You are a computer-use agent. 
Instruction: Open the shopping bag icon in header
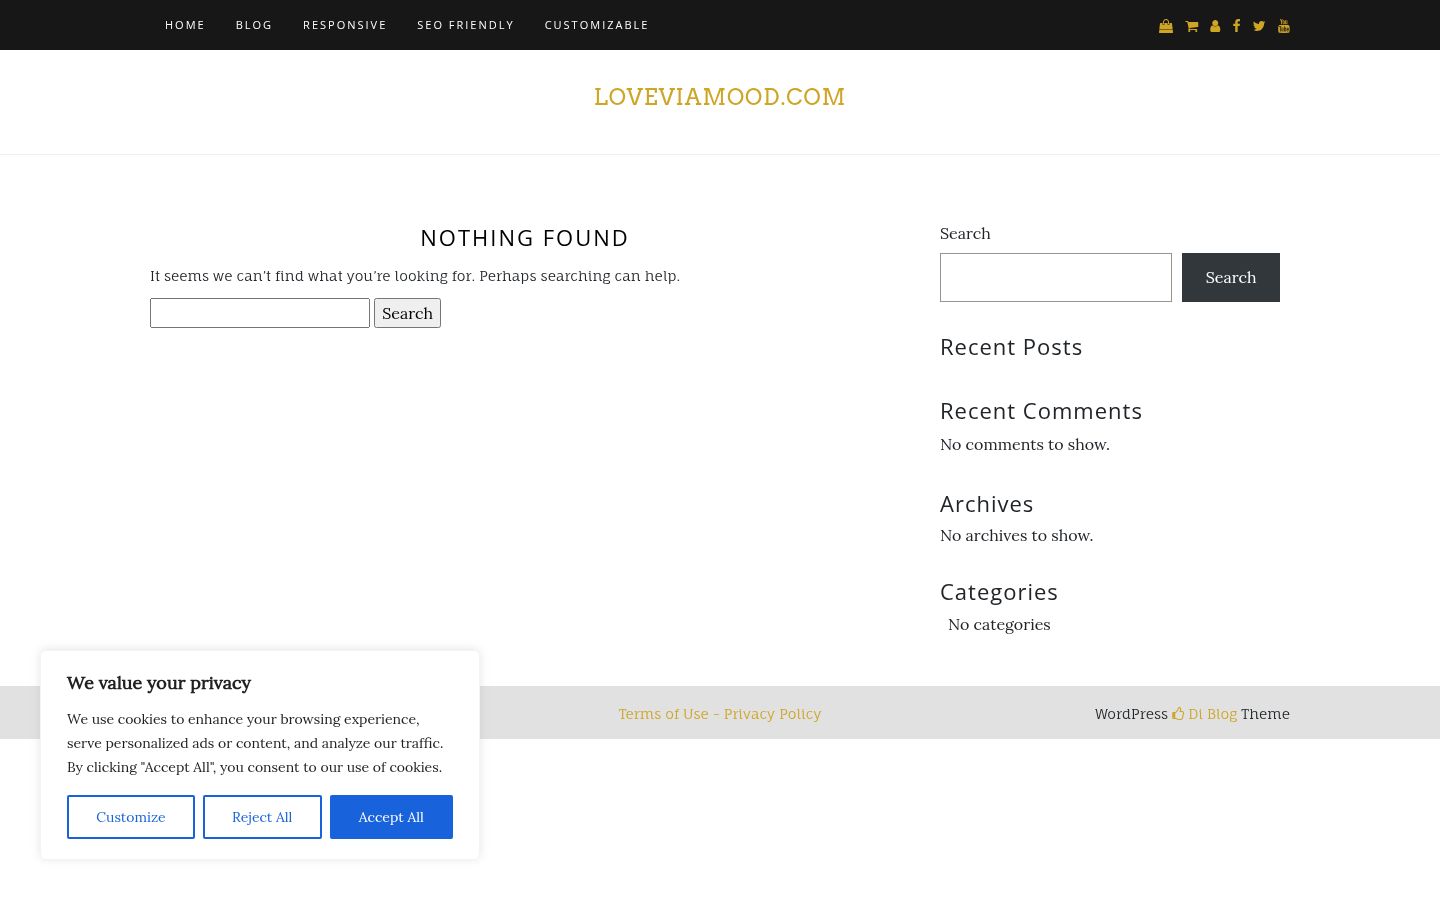(1165, 26)
